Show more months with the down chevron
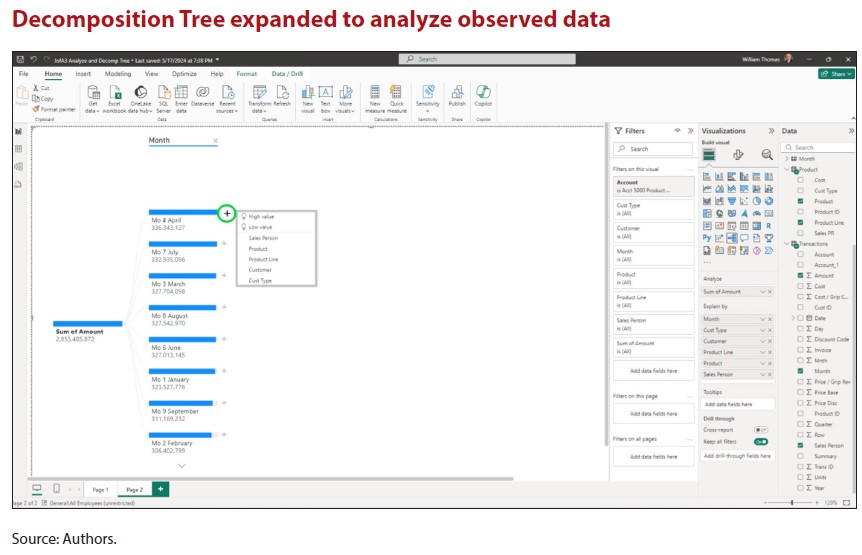This screenshot has height=555, width=862. (x=181, y=466)
